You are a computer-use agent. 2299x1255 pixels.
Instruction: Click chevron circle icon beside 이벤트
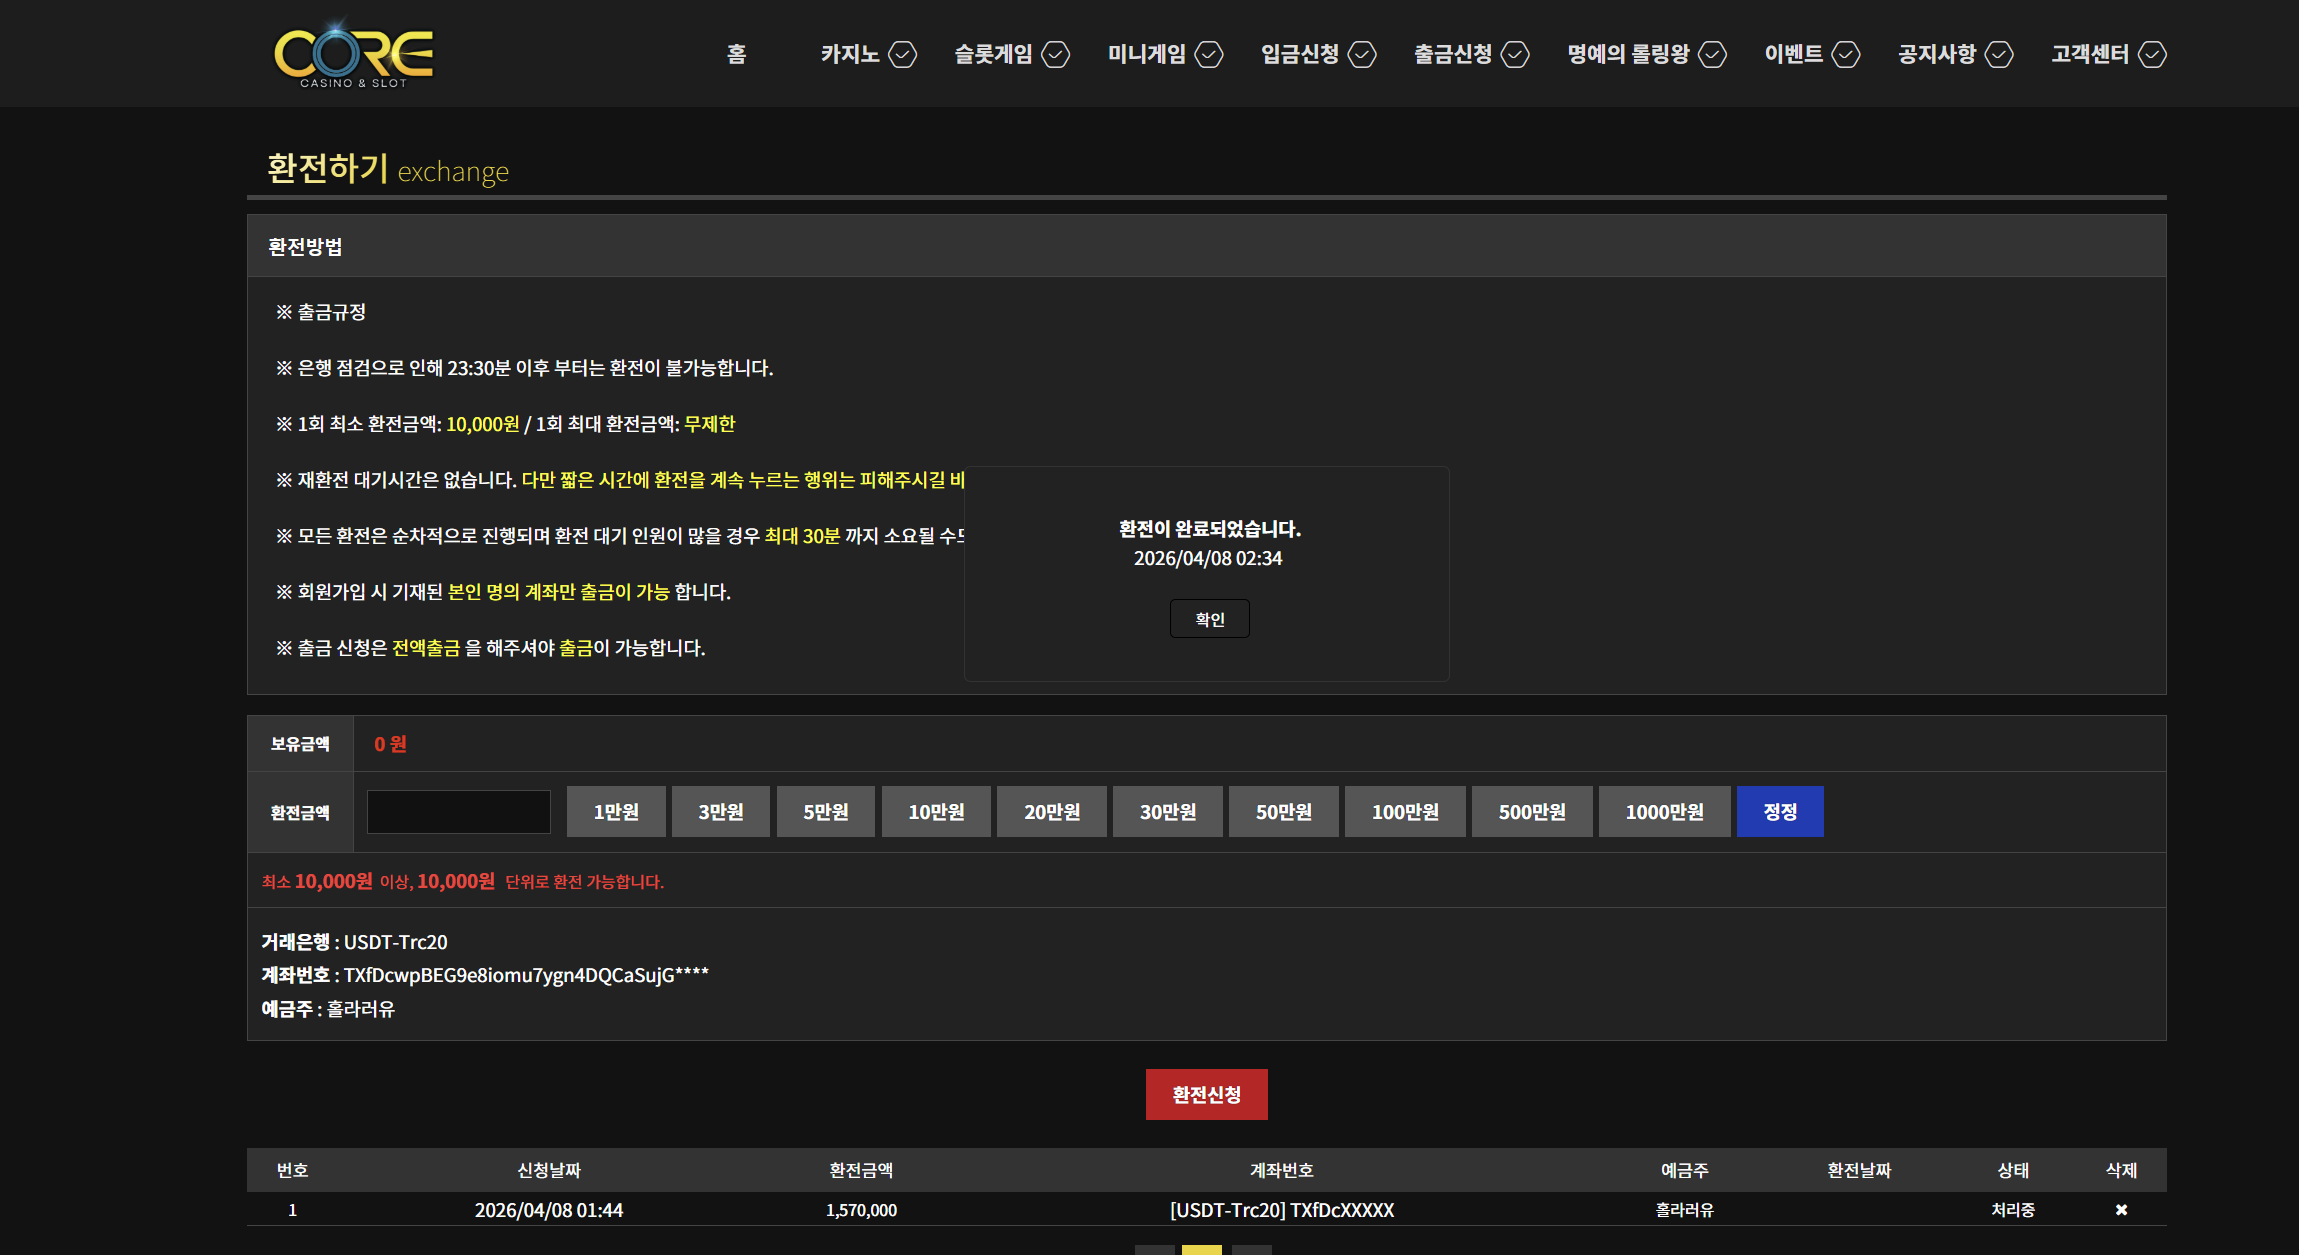(x=1846, y=54)
